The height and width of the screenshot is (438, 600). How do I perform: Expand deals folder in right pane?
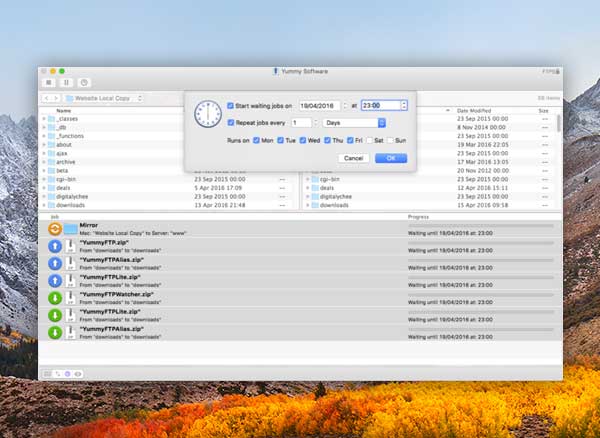[x=307, y=188]
